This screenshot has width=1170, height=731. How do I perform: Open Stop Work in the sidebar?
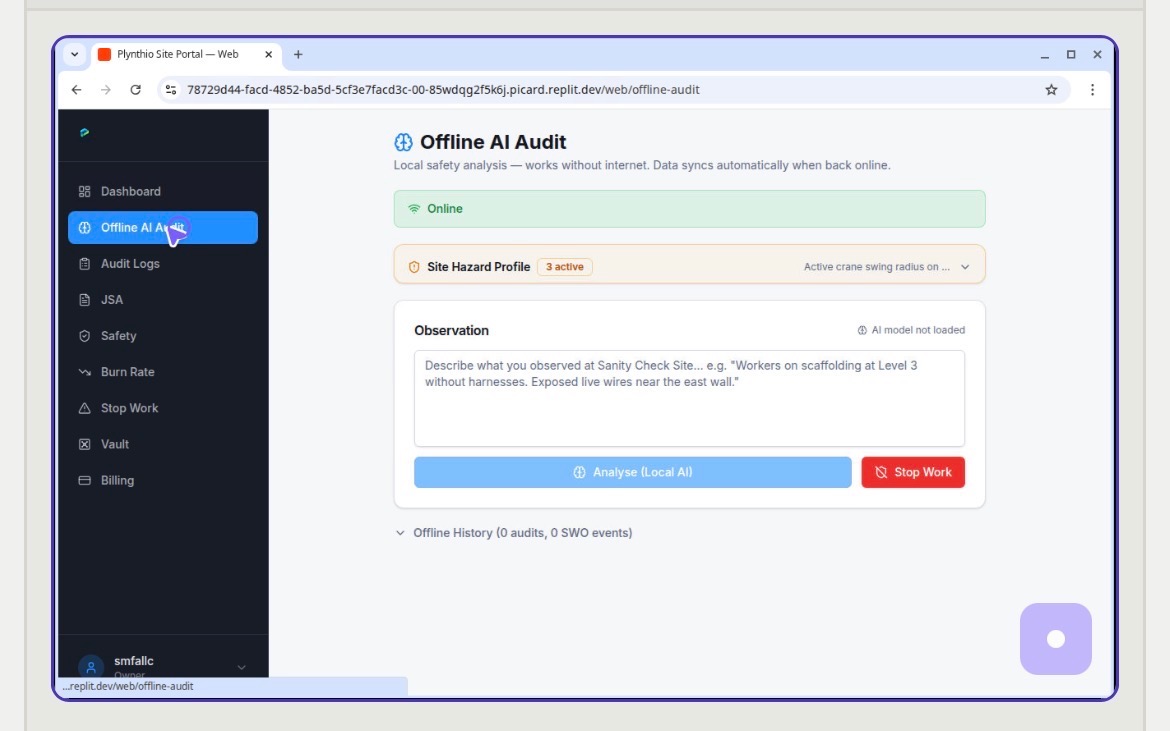(163, 408)
